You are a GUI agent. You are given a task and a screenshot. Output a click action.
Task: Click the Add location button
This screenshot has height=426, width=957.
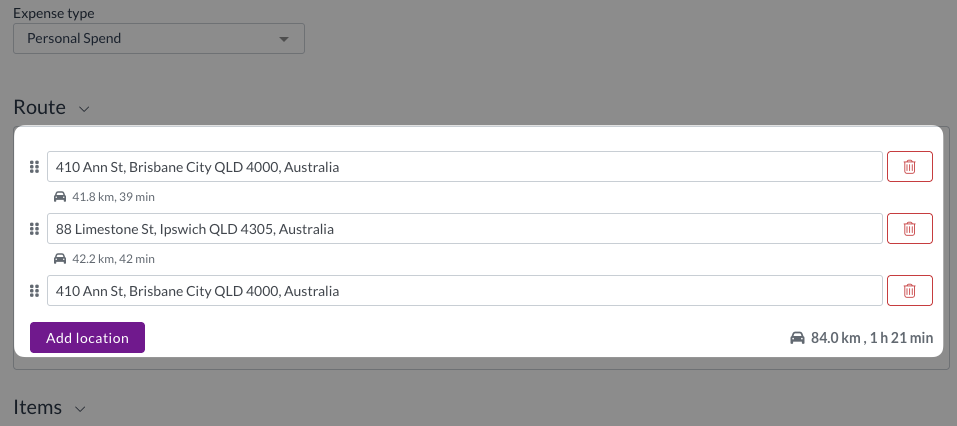tap(87, 338)
